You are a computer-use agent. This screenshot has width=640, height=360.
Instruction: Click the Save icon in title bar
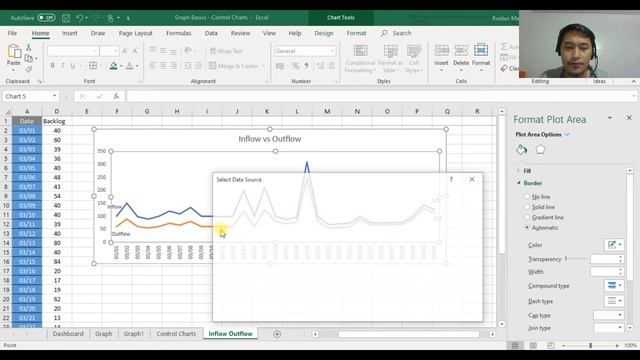(66, 18)
